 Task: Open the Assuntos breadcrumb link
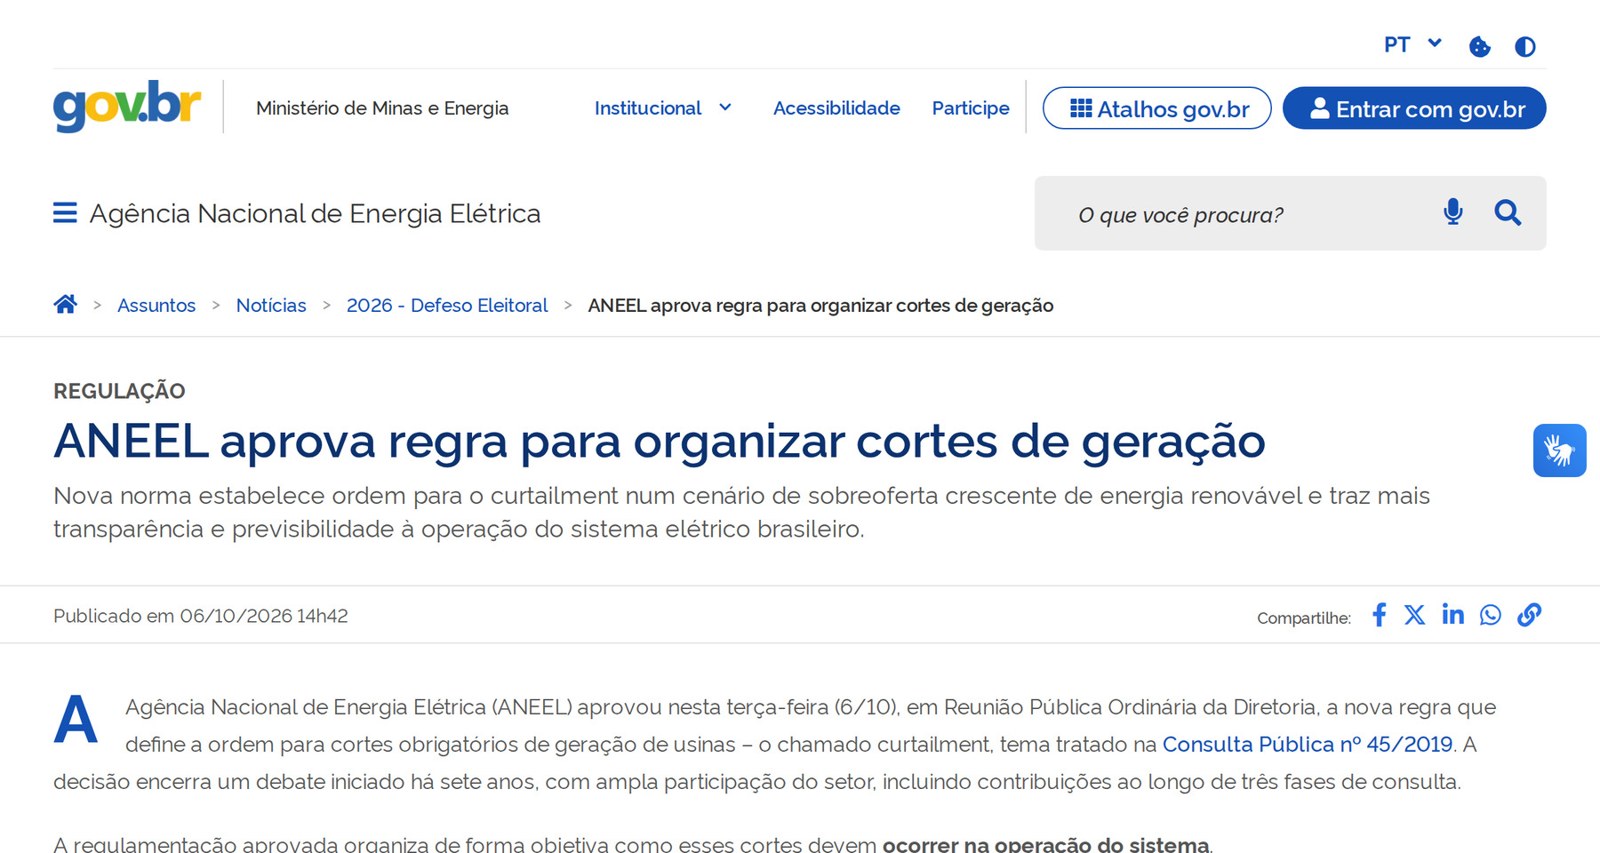(156, 305)
